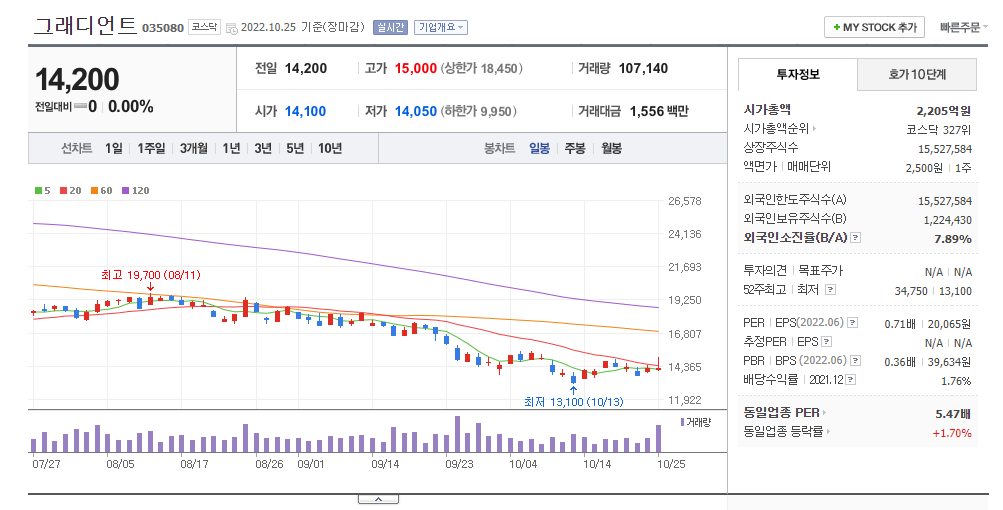Click the calendar clock icon beside the date
The image size is (1003, 510).
click(x=232, y=28)
